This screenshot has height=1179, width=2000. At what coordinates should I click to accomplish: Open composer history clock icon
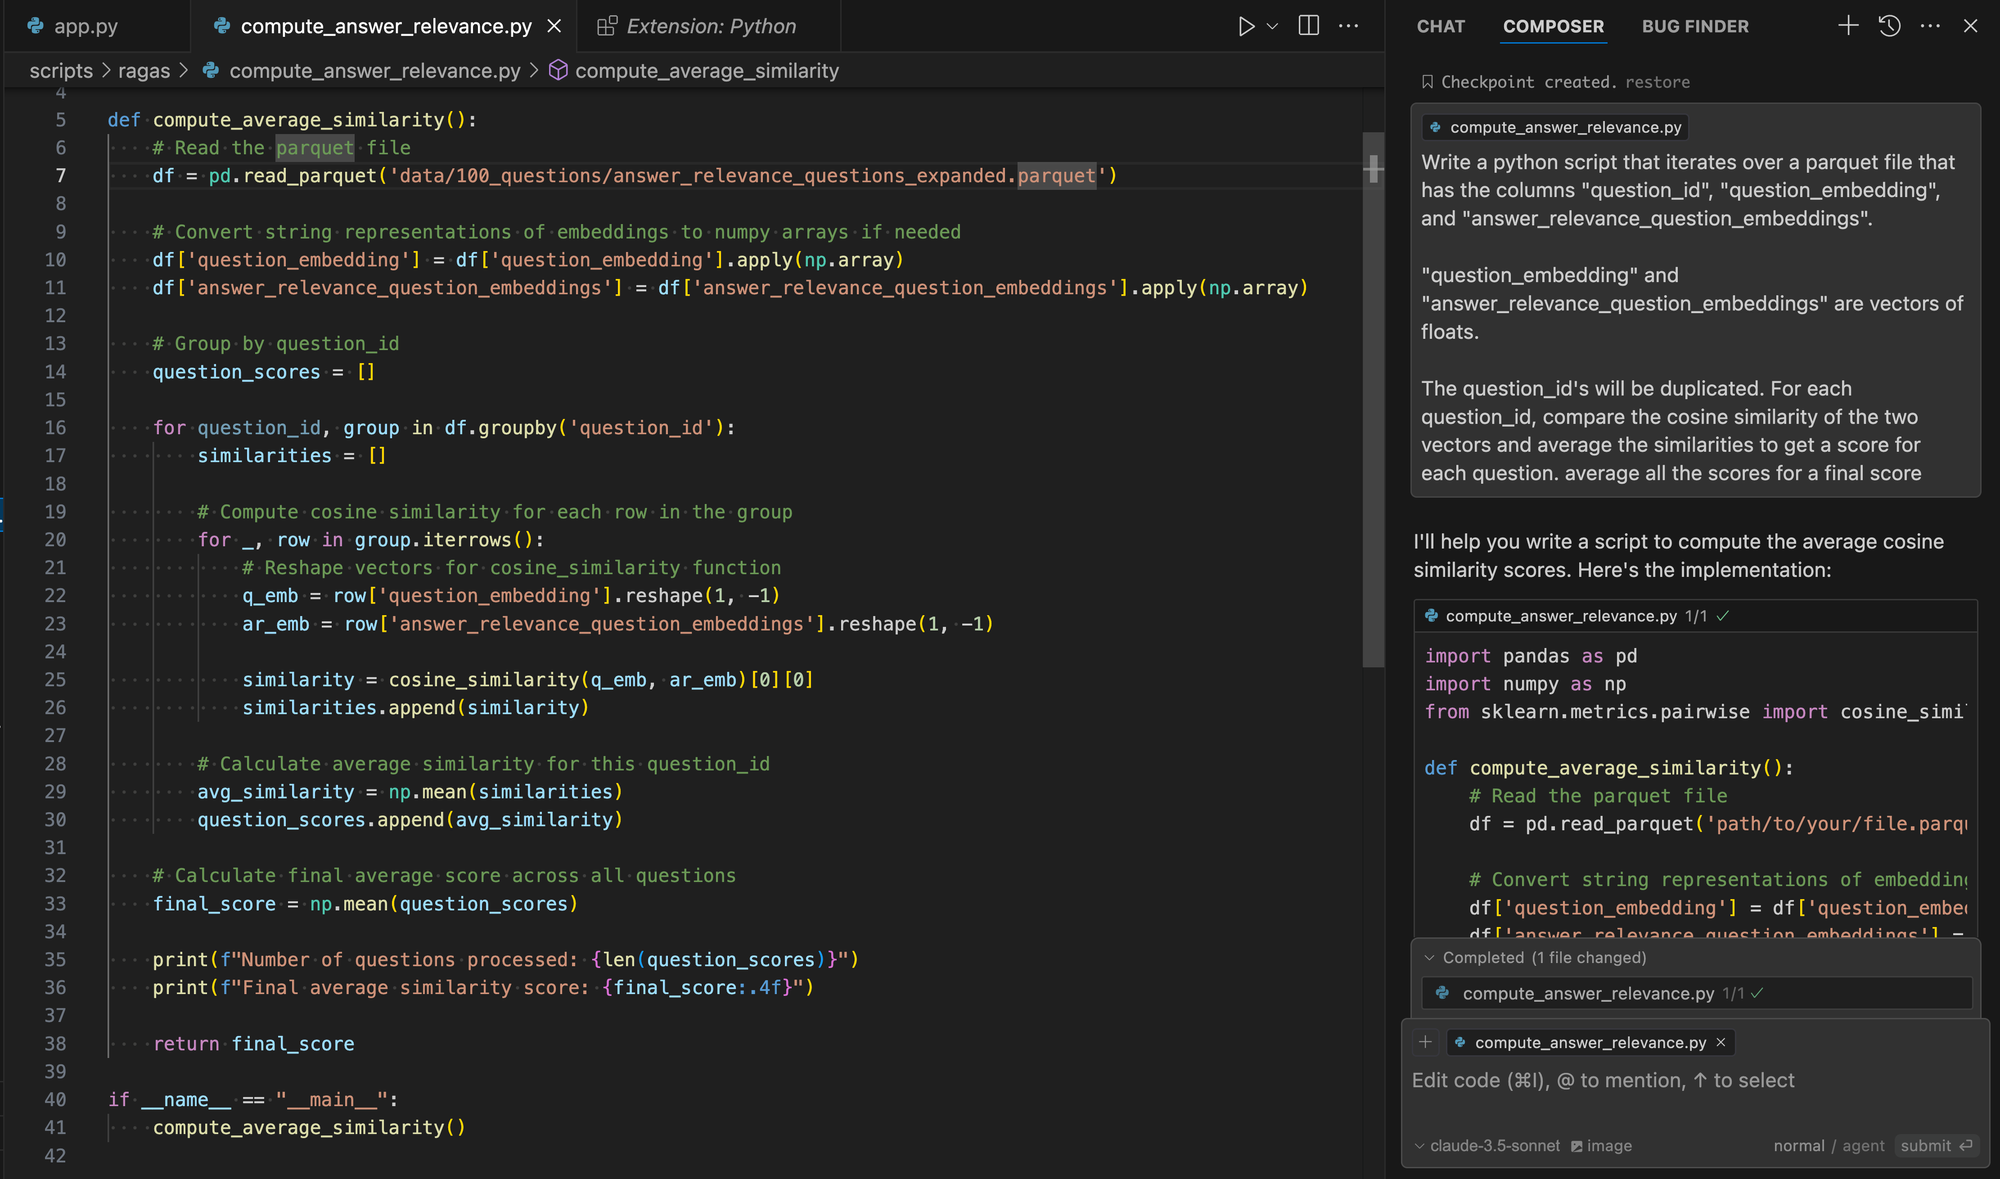point(1889,26)
